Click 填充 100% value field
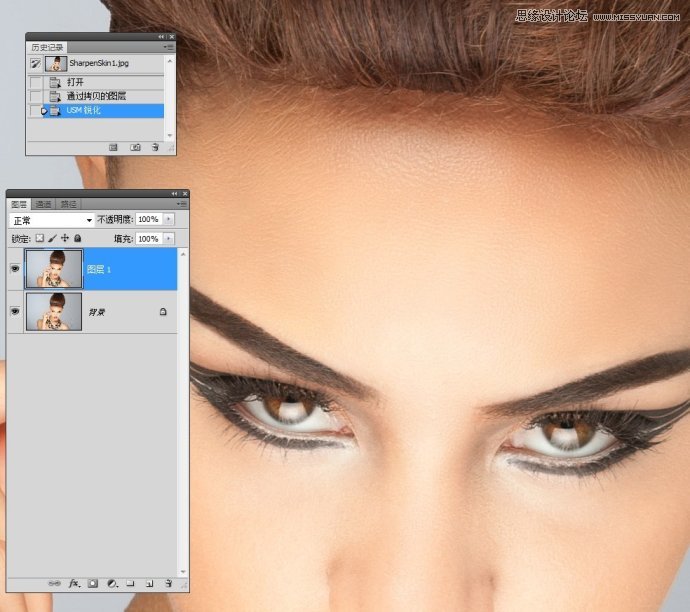Image resolution: width=690 pixels, height=612 pixels. 149,238
